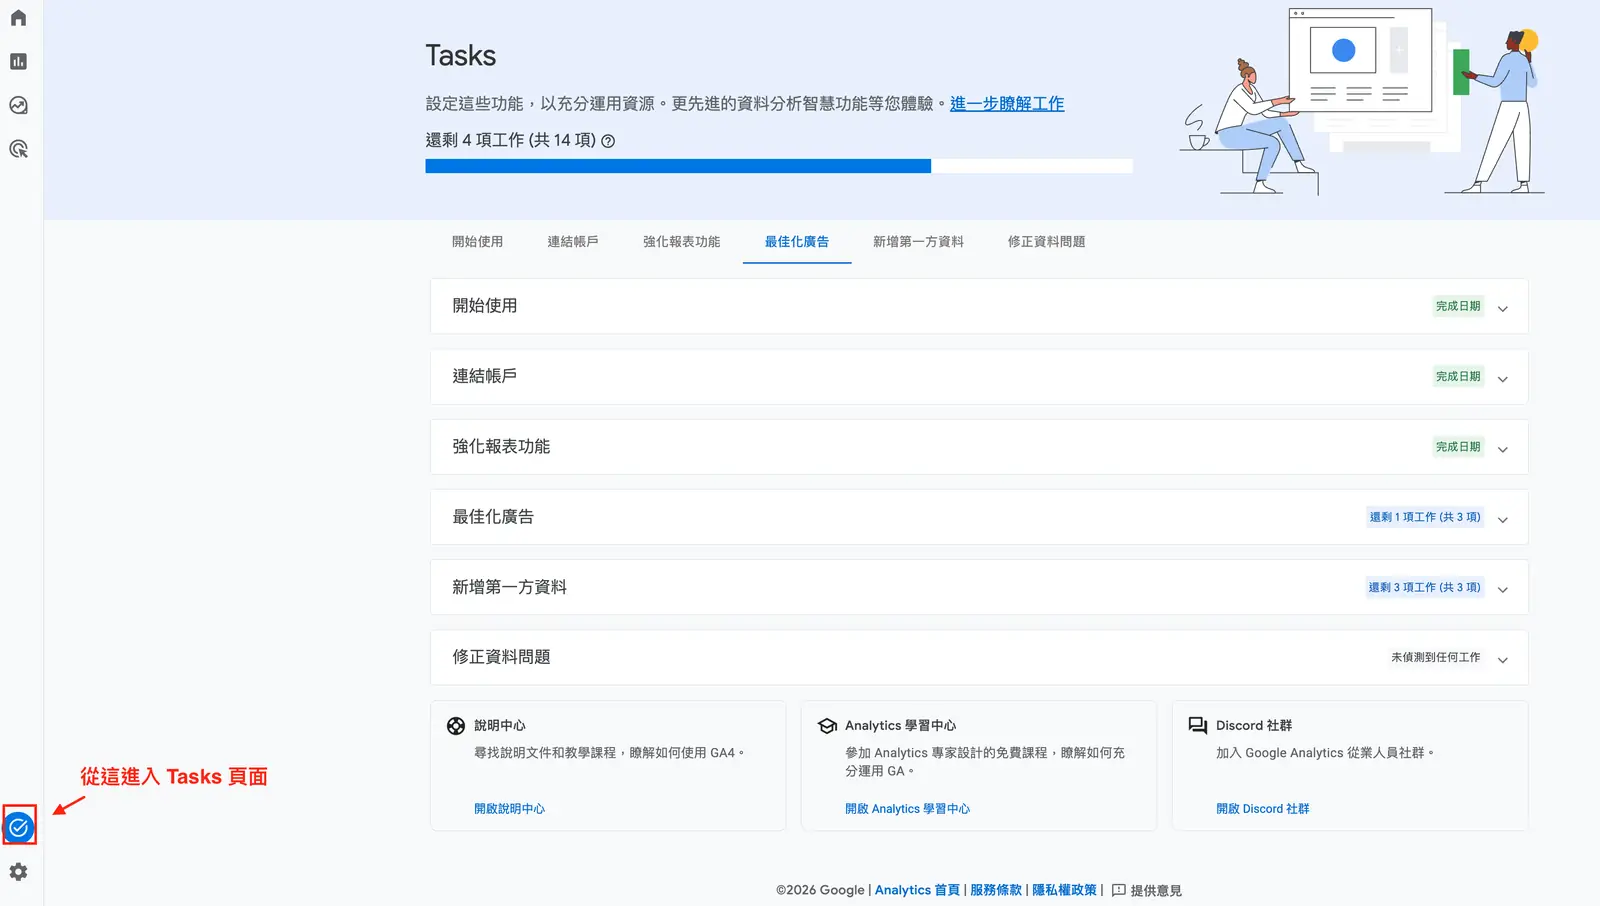Expand the 強化報表功能 section chevron
This screenshot has width=1600, height=906.
click(x=1502, y=449)
